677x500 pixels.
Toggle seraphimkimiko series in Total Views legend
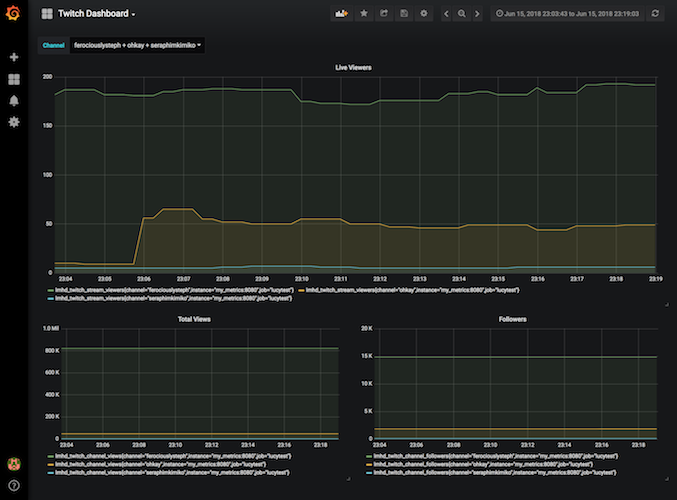(x=172, y=473)
